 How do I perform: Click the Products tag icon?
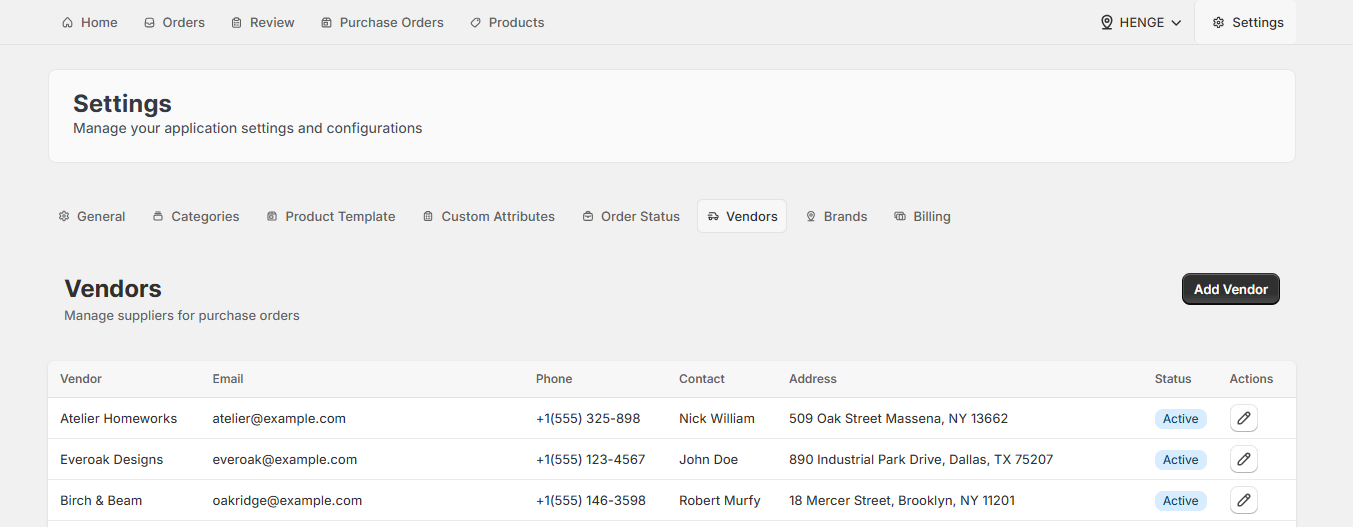point(475,22)
